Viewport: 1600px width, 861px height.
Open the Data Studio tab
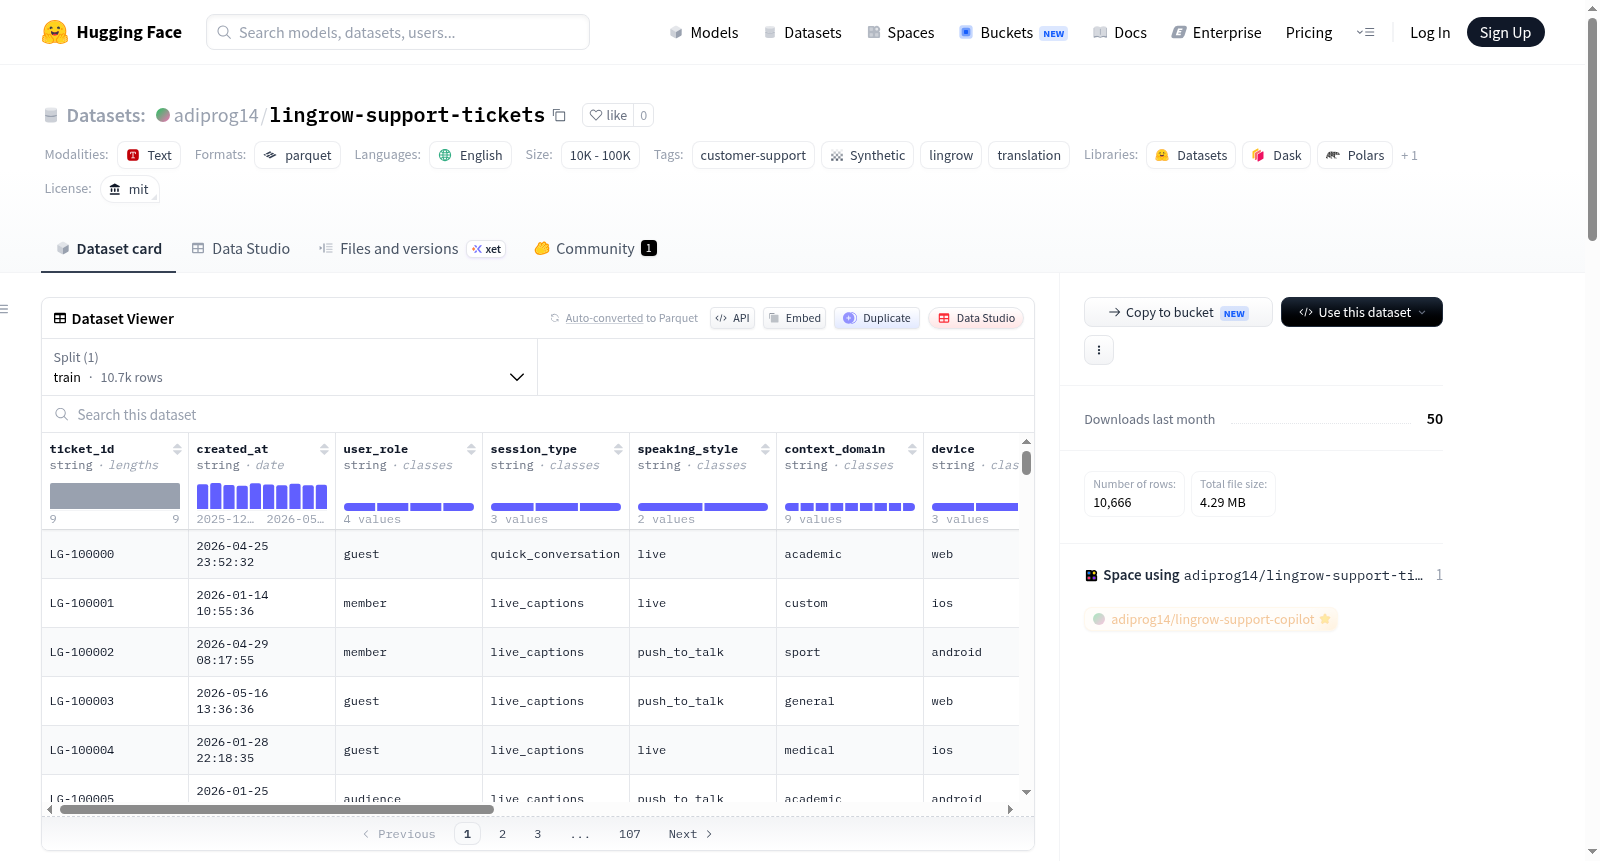tap(241, 249)
